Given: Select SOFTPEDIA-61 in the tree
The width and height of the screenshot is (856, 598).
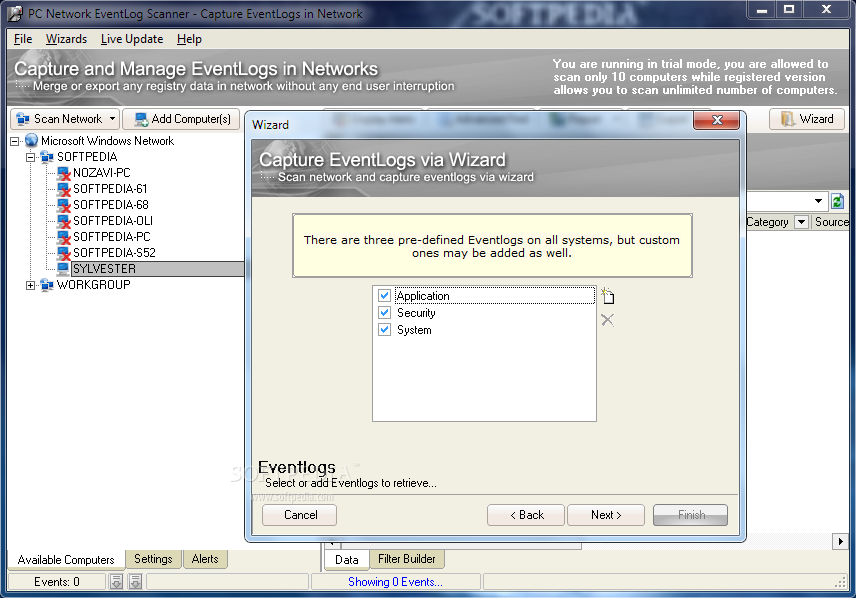Looking at the screenshot, I should pos(110,189).
